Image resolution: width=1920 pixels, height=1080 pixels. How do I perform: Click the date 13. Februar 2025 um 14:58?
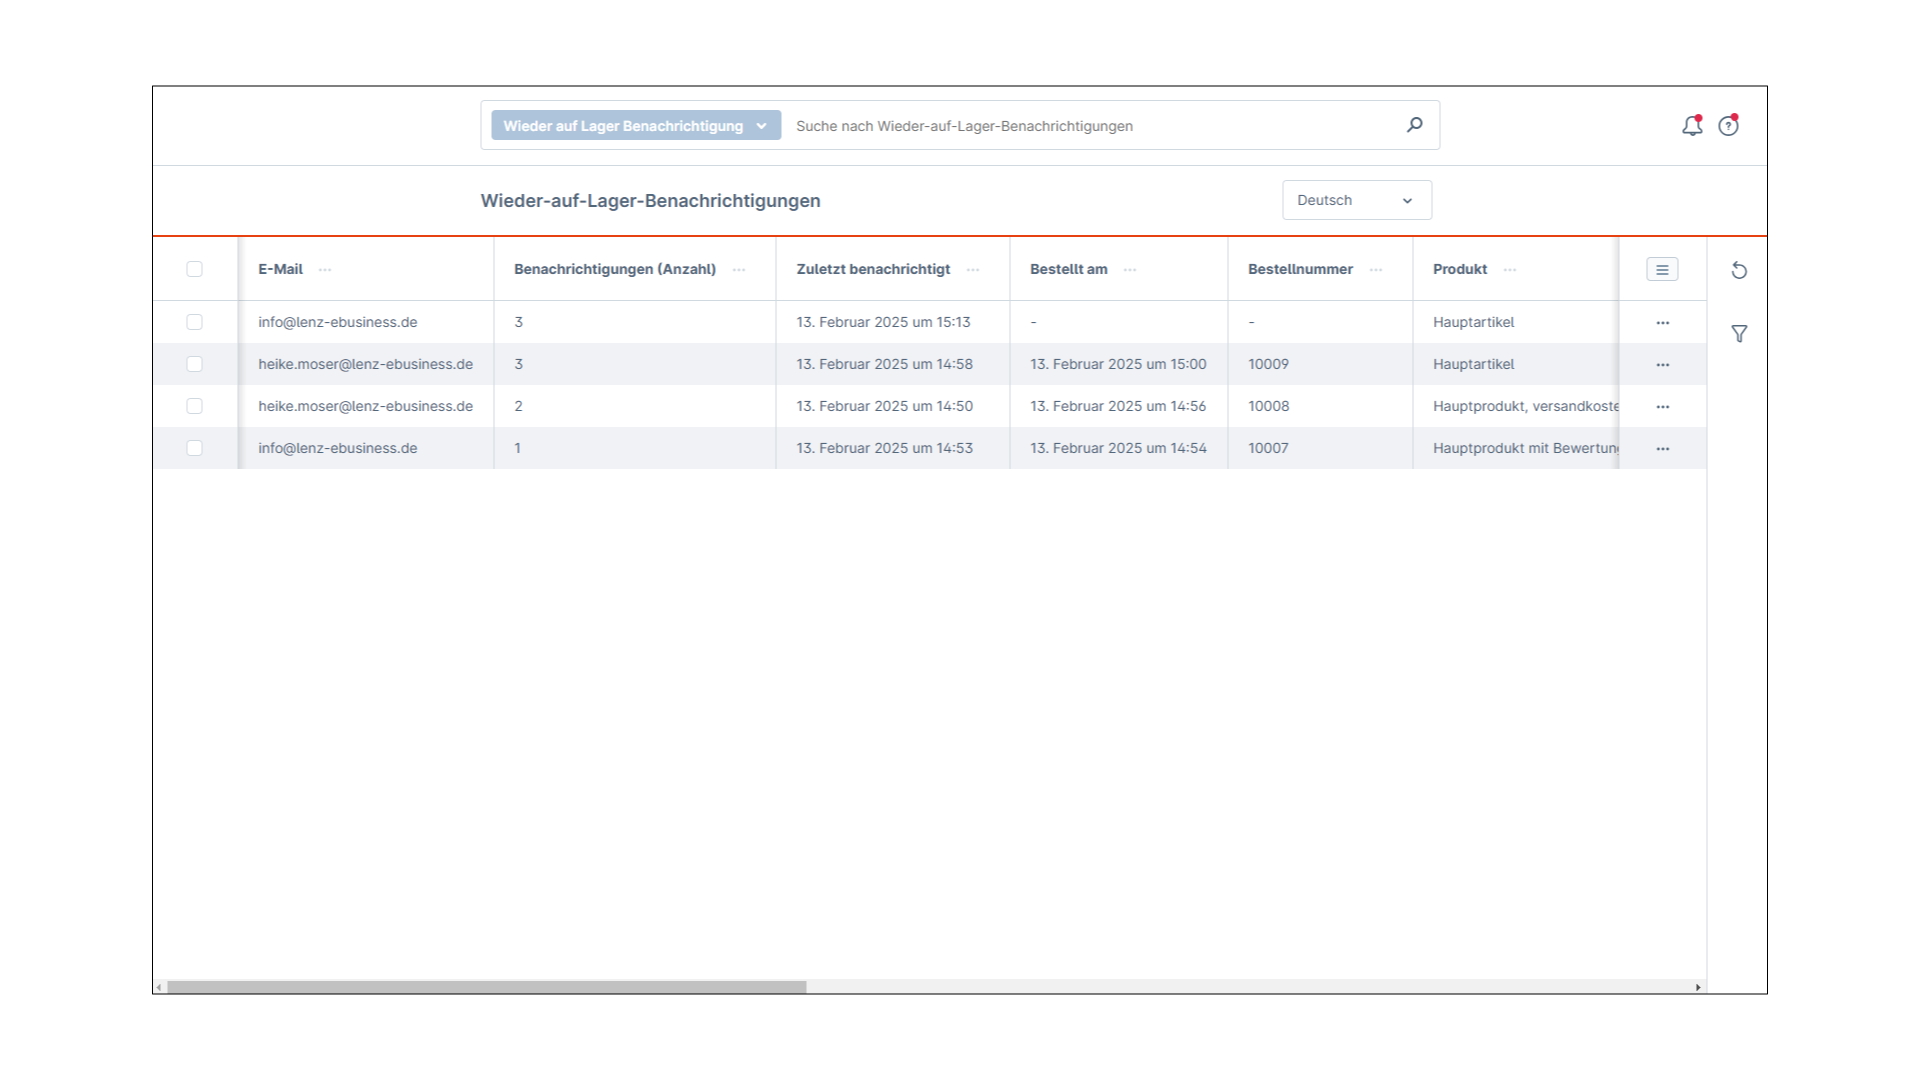click(x=884, y=364)
